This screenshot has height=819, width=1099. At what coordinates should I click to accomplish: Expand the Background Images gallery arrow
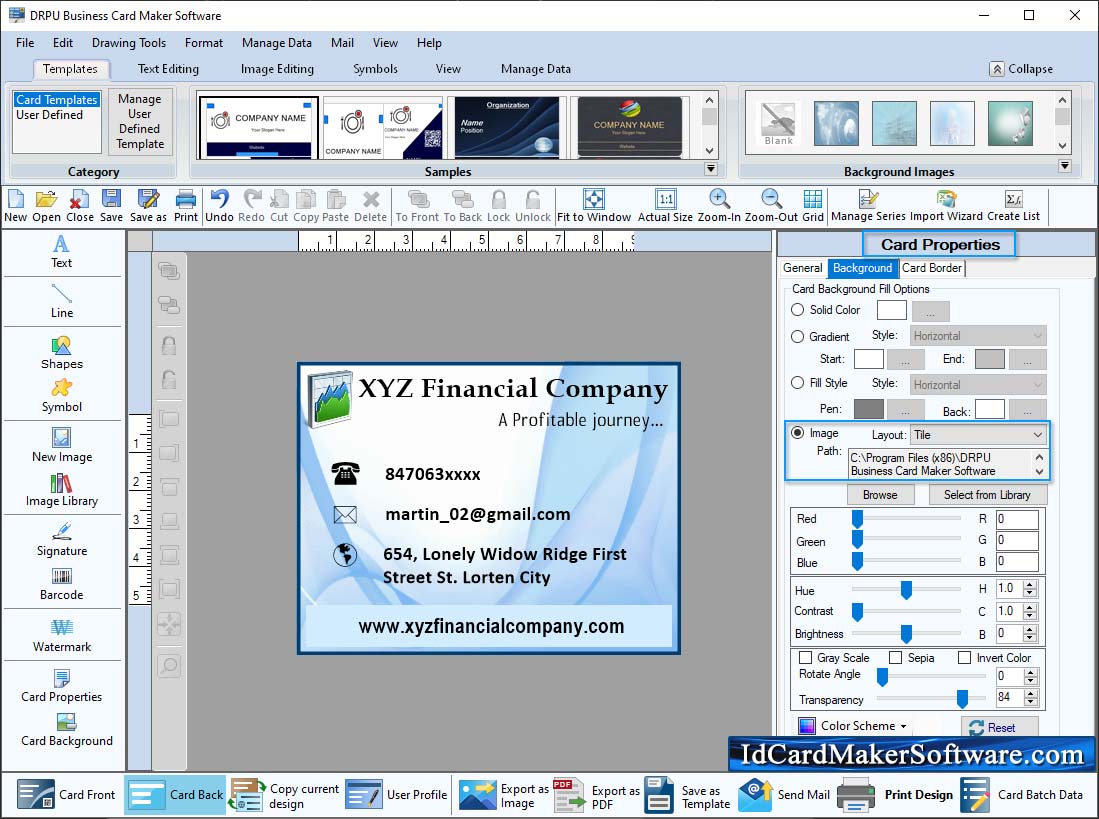pos(1065,166)
